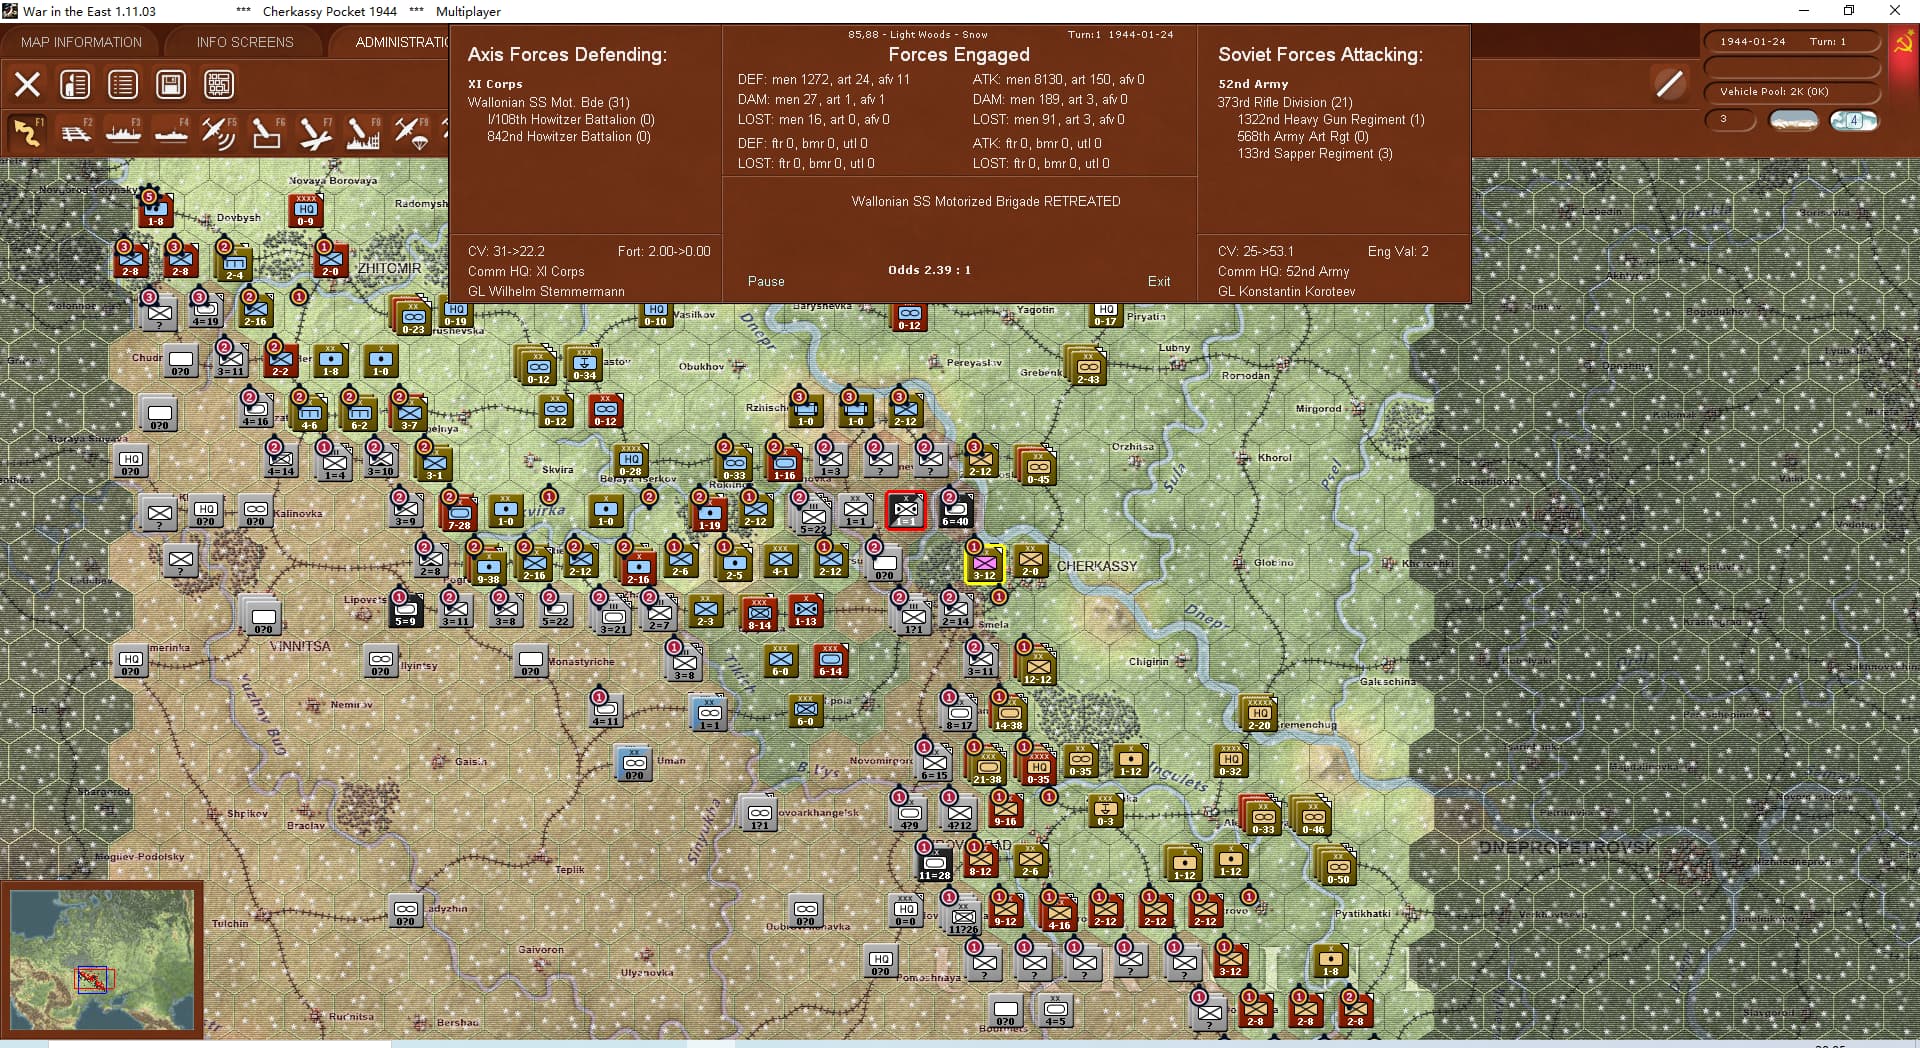
Task: Click 842nd Howitzer Battalion (0) entry
Action: (570, 136)
